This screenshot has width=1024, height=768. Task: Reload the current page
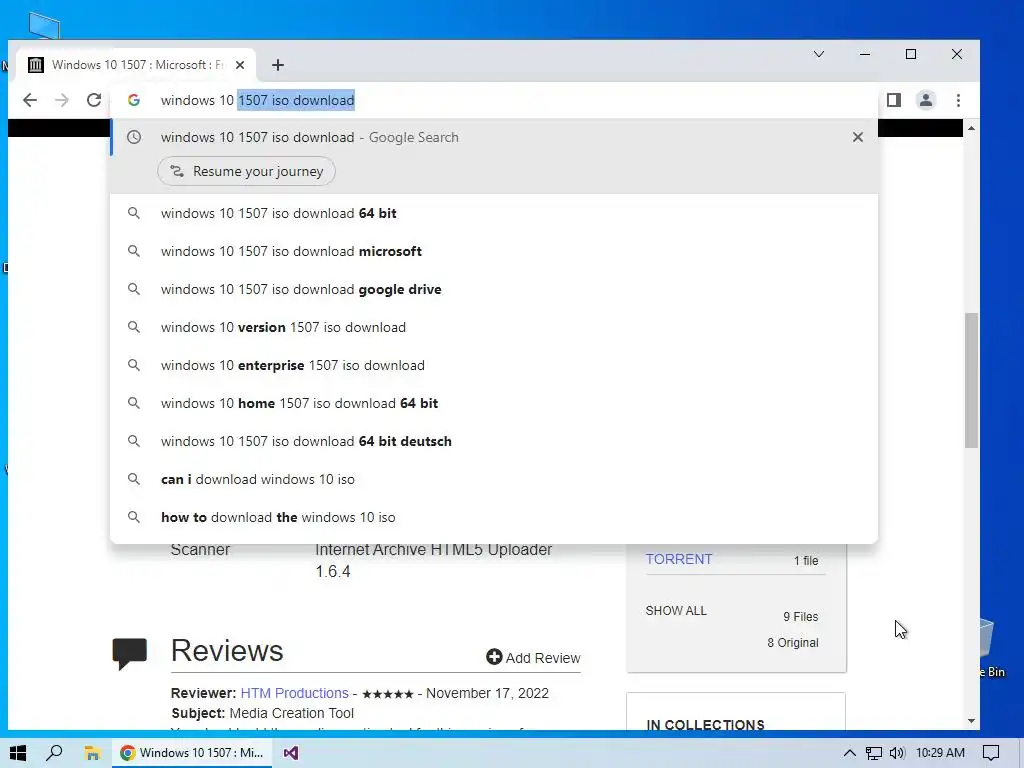coord(94,100)
